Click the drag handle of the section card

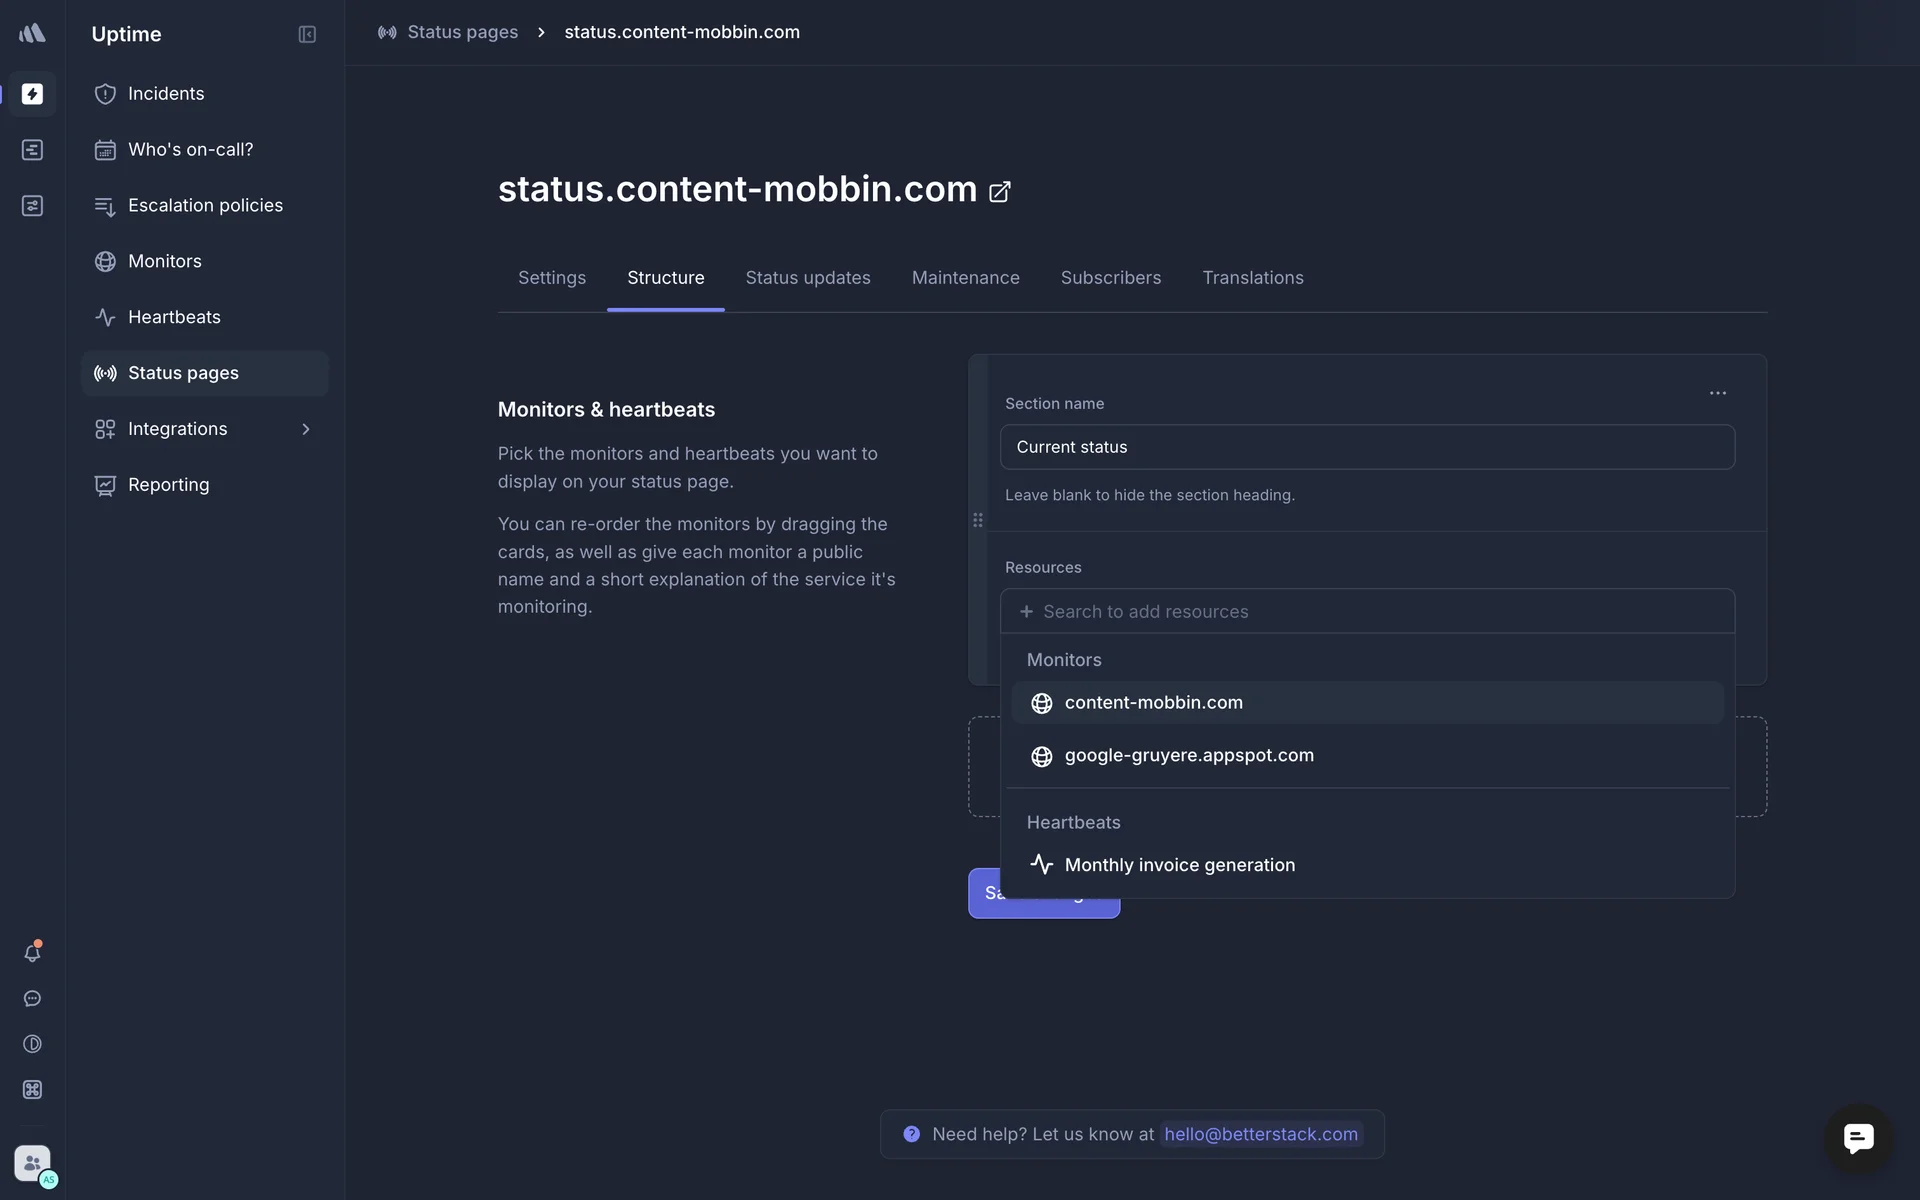pos(978,520)
